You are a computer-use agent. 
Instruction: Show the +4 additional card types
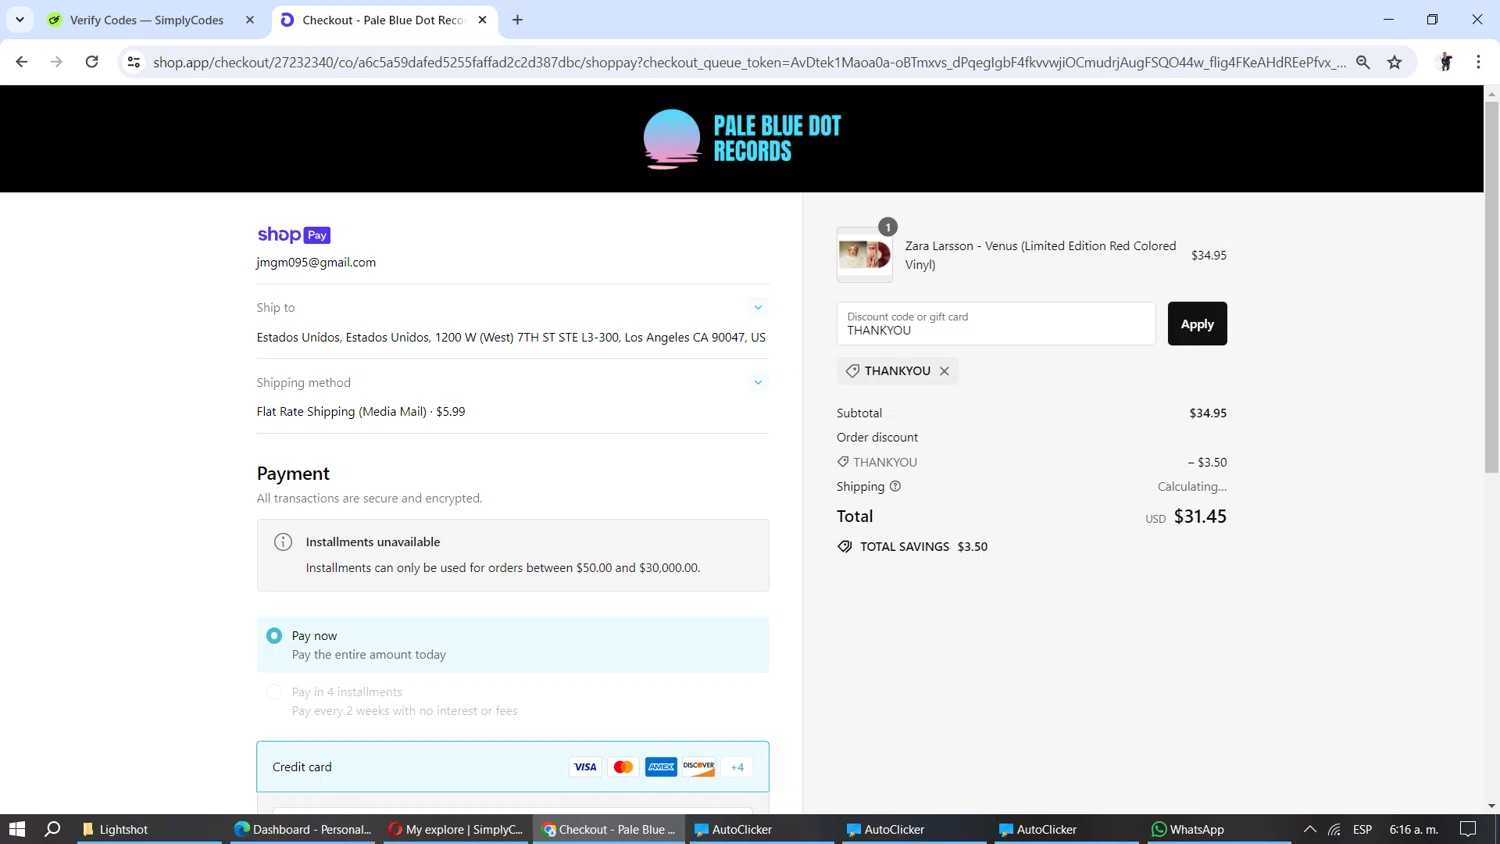pos(737,767)
